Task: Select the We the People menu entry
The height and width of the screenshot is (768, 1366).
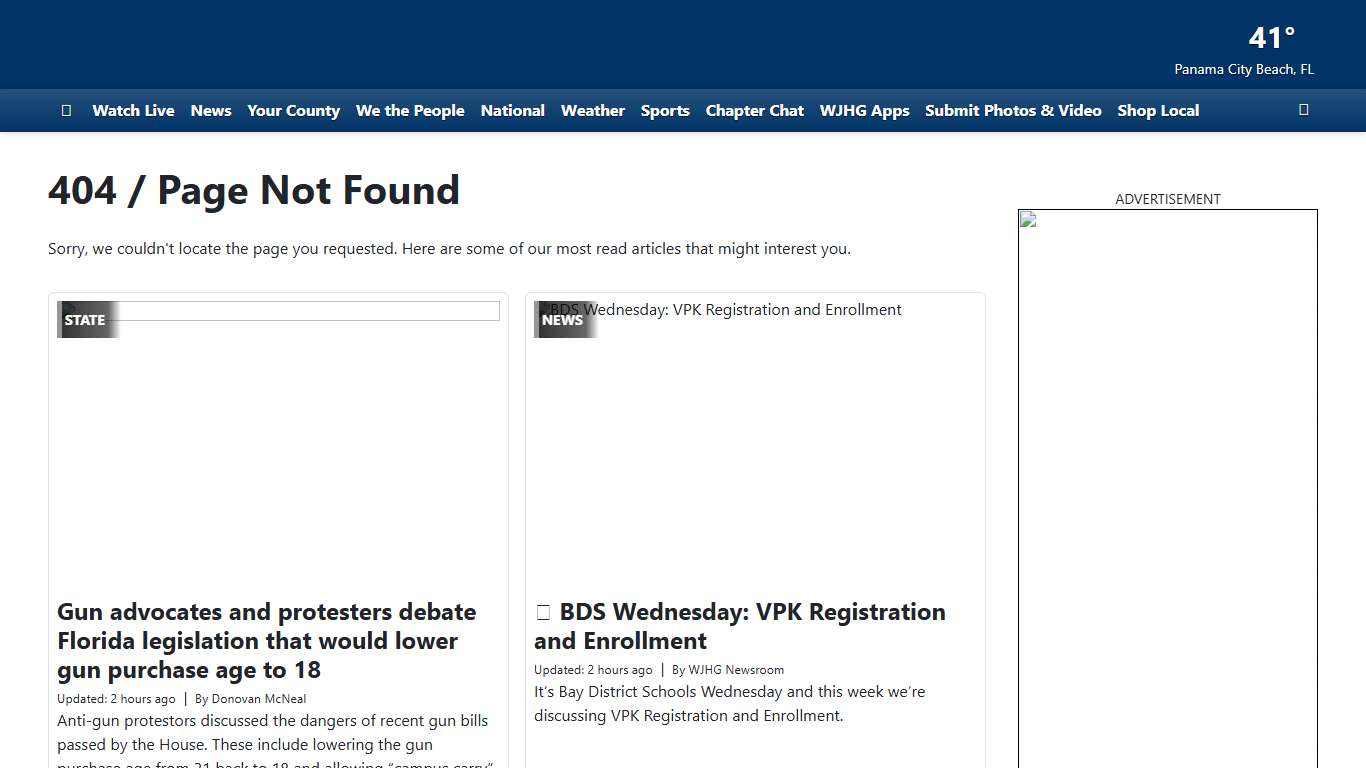Action: pos(410,110)
